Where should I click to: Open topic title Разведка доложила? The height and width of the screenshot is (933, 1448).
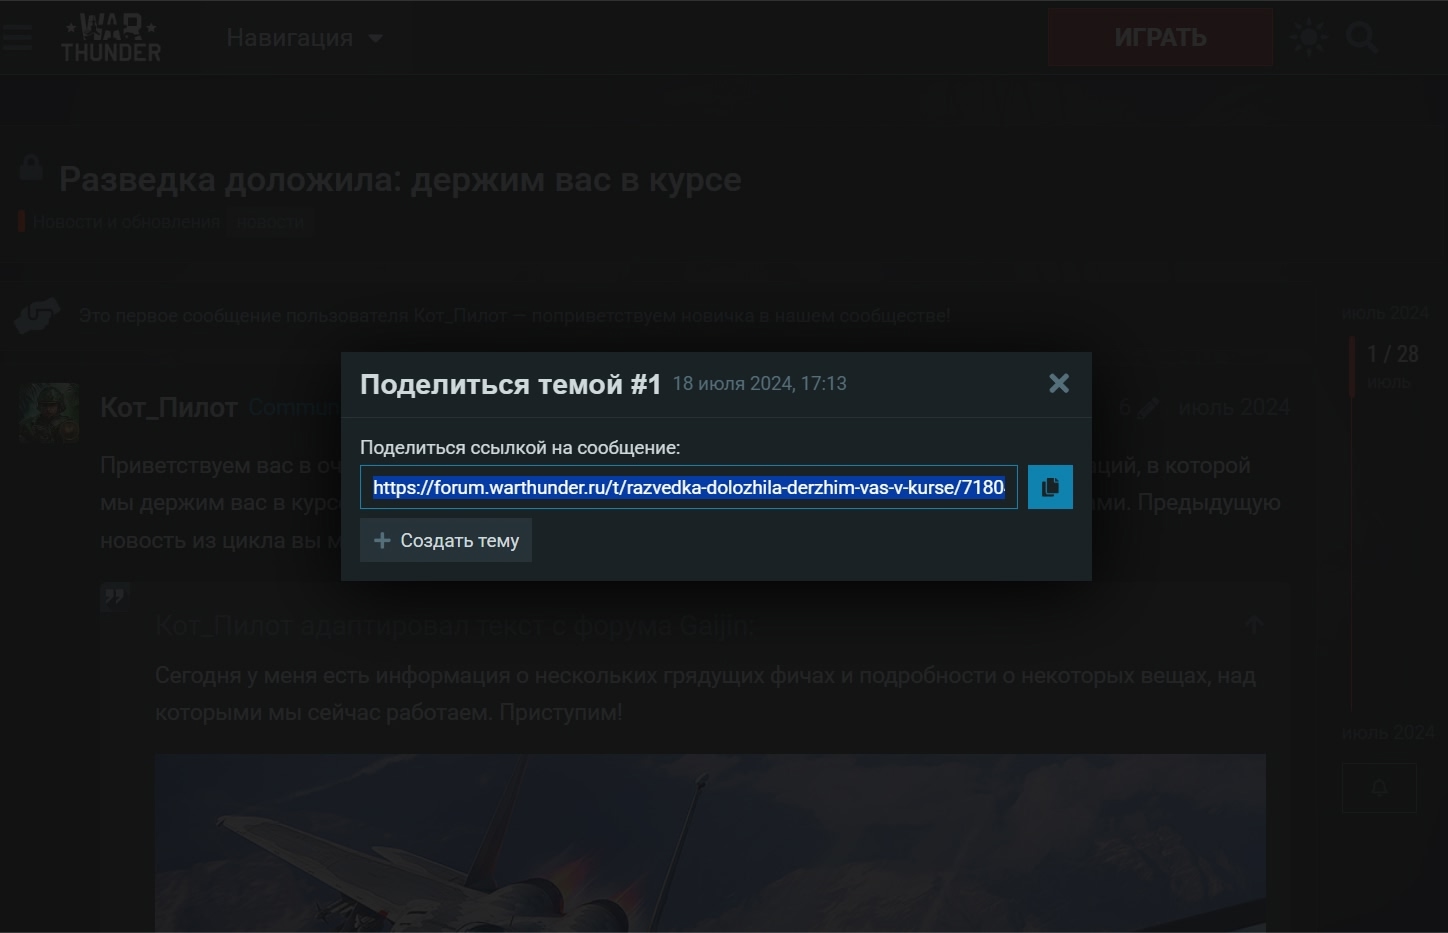click(x=400, y=180)
